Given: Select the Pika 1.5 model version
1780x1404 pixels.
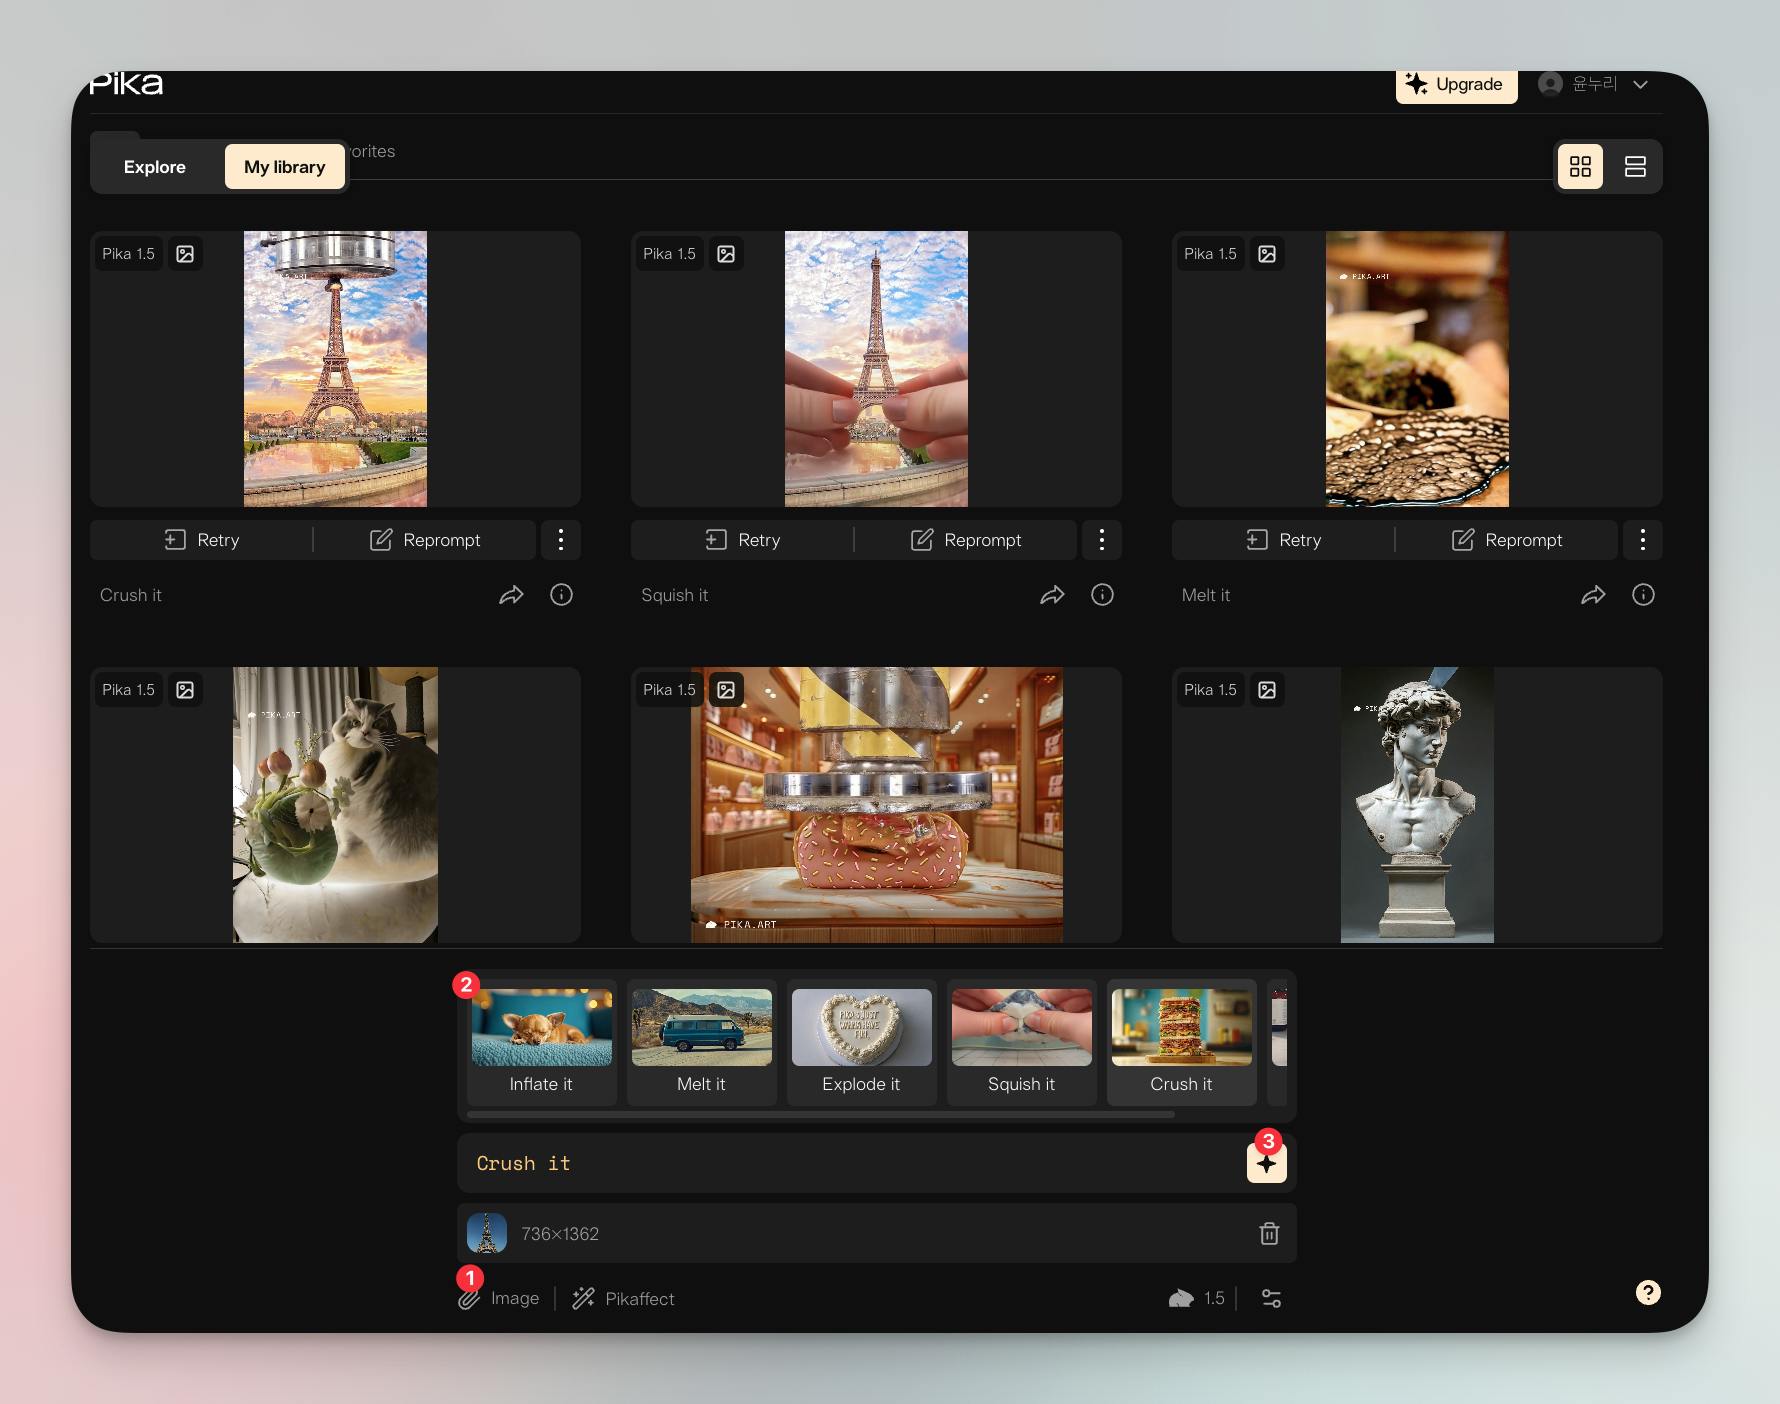Looking at the screenshot, I should point(1196,1299).
